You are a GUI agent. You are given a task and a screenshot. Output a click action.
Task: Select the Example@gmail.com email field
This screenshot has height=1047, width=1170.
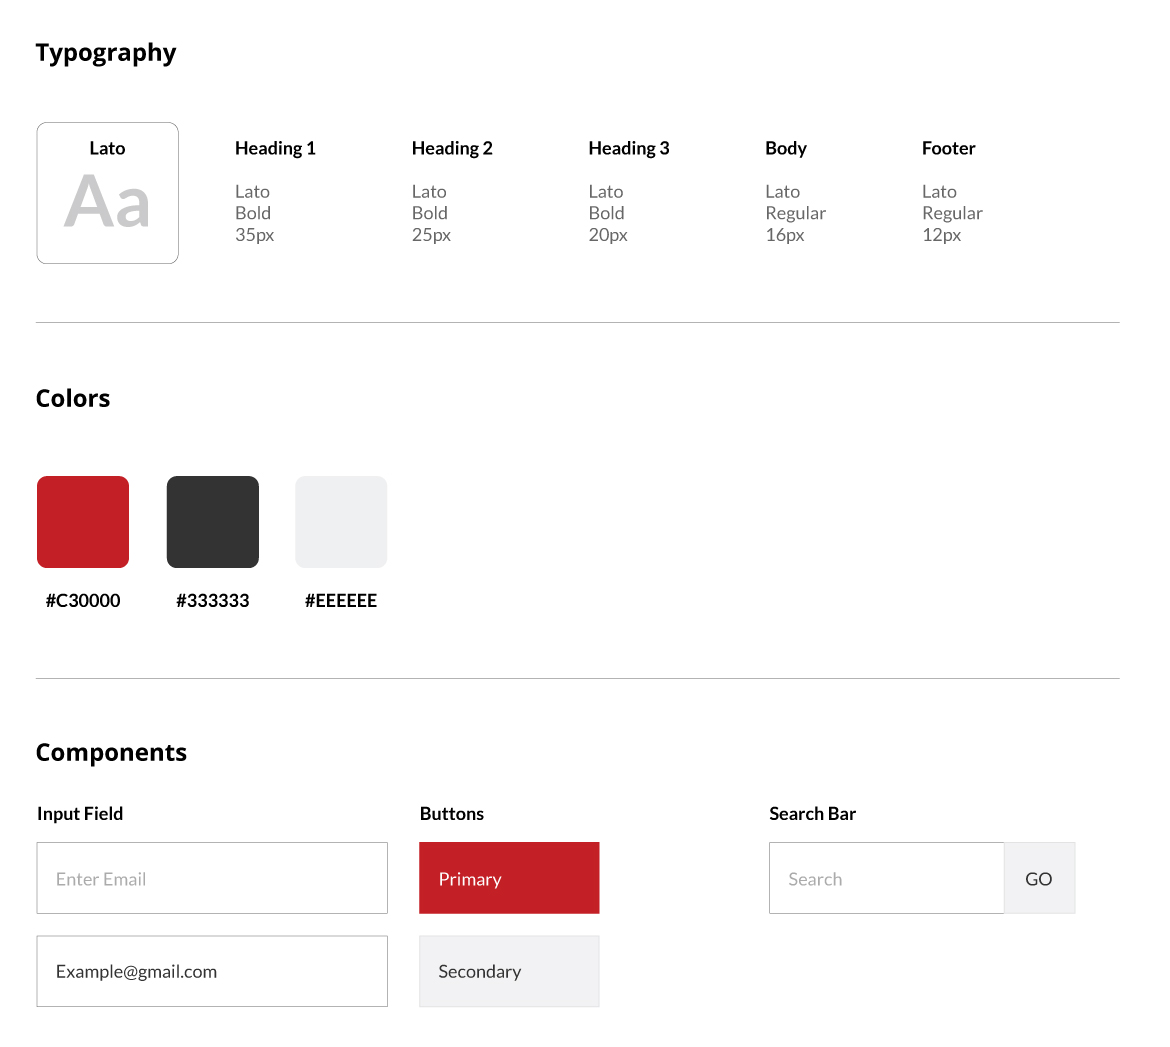[x=212, y=971]
